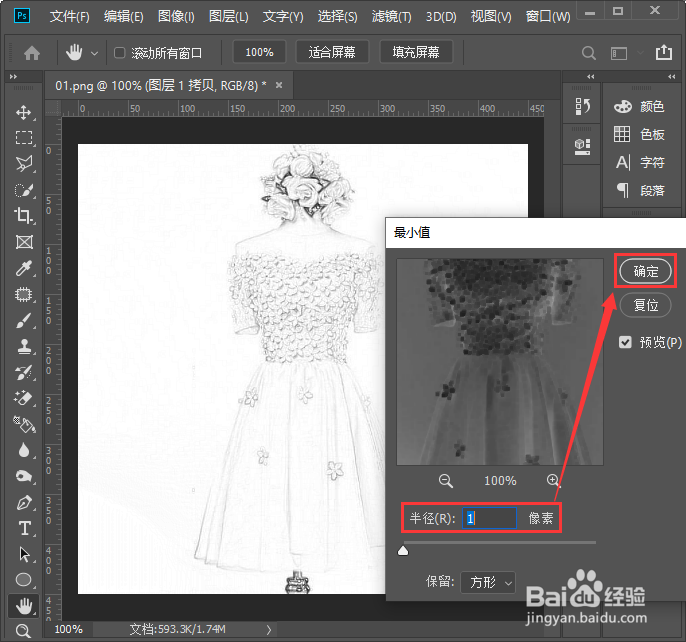Open the 文件(F) menu
This screenshot has height=642, width=686.
pos(70,17)
